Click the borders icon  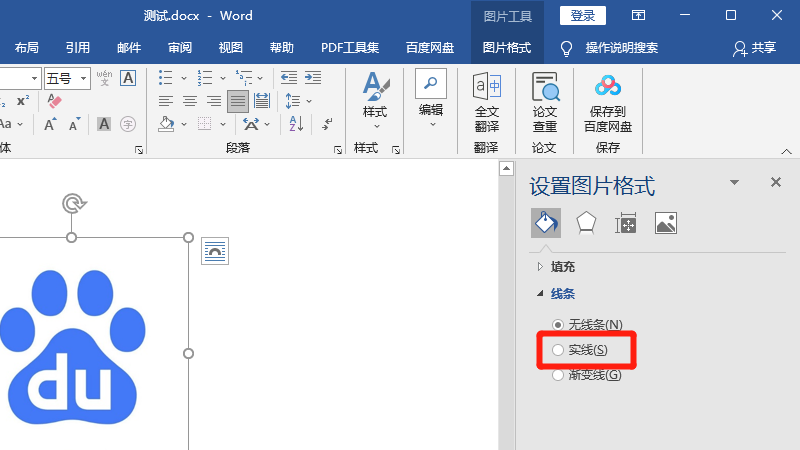pos(205,124)
